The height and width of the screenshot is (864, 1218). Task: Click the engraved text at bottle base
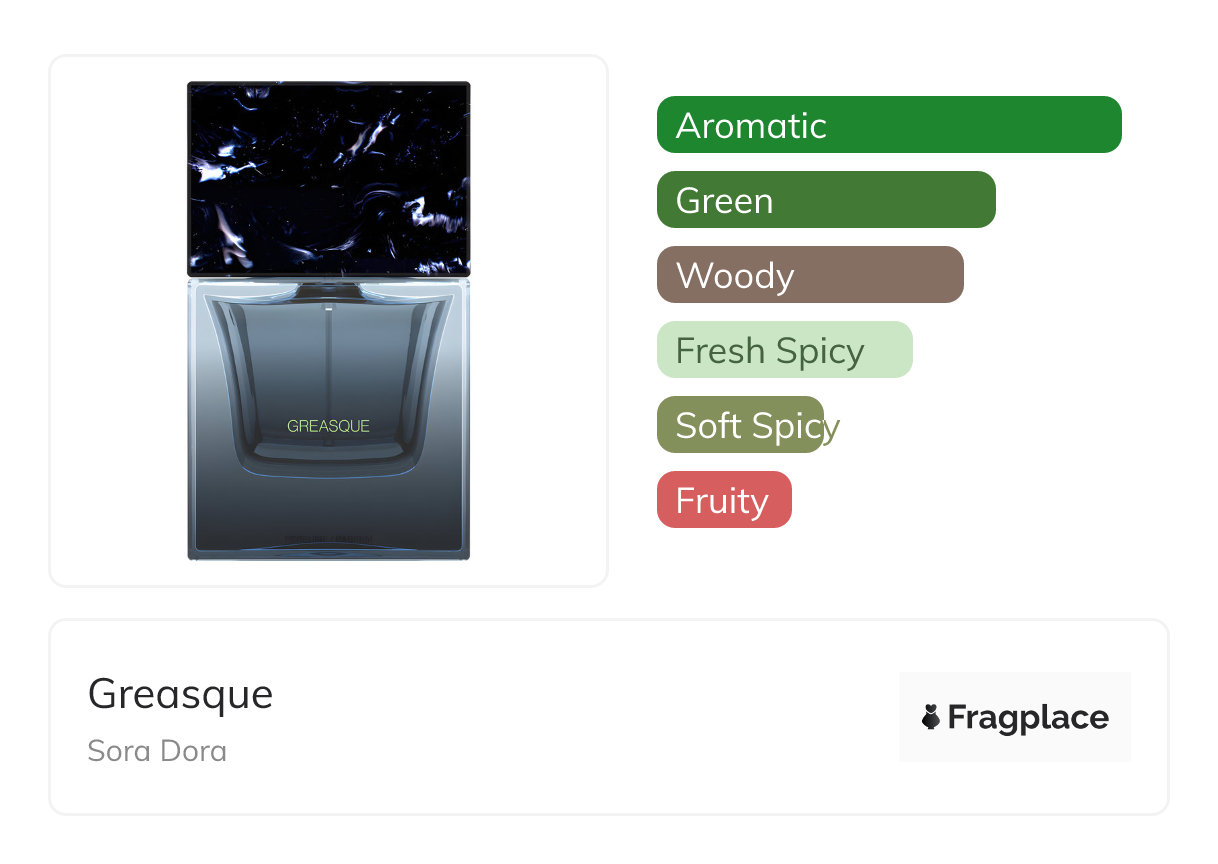(328, 540)
